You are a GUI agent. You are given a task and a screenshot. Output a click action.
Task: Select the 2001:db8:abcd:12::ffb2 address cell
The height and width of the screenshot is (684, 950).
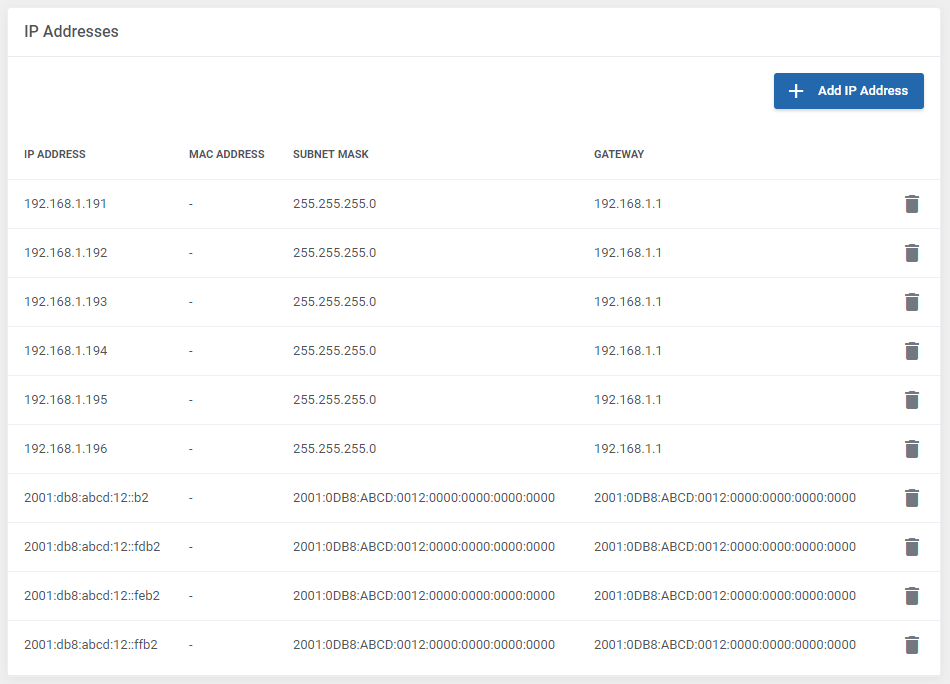coord(91,645)
